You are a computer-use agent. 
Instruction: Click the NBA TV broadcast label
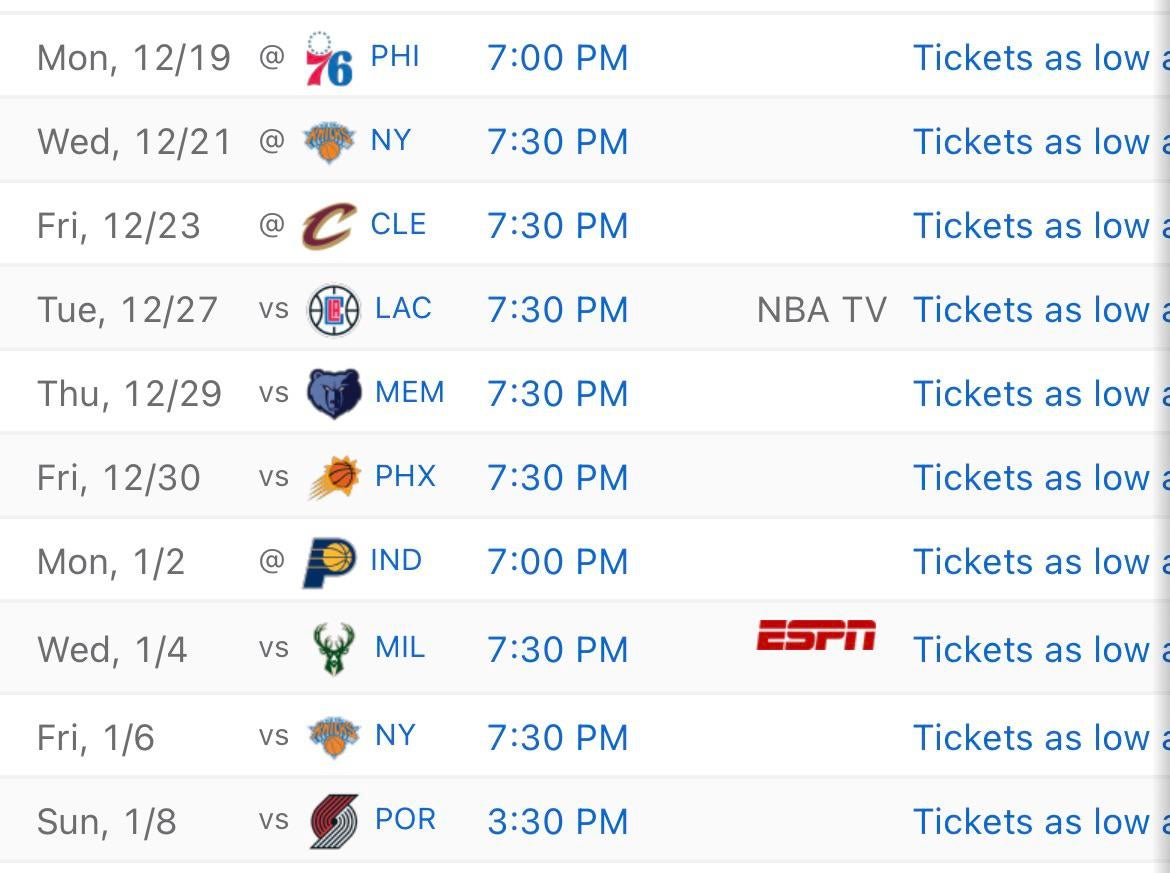coord(822,310)
